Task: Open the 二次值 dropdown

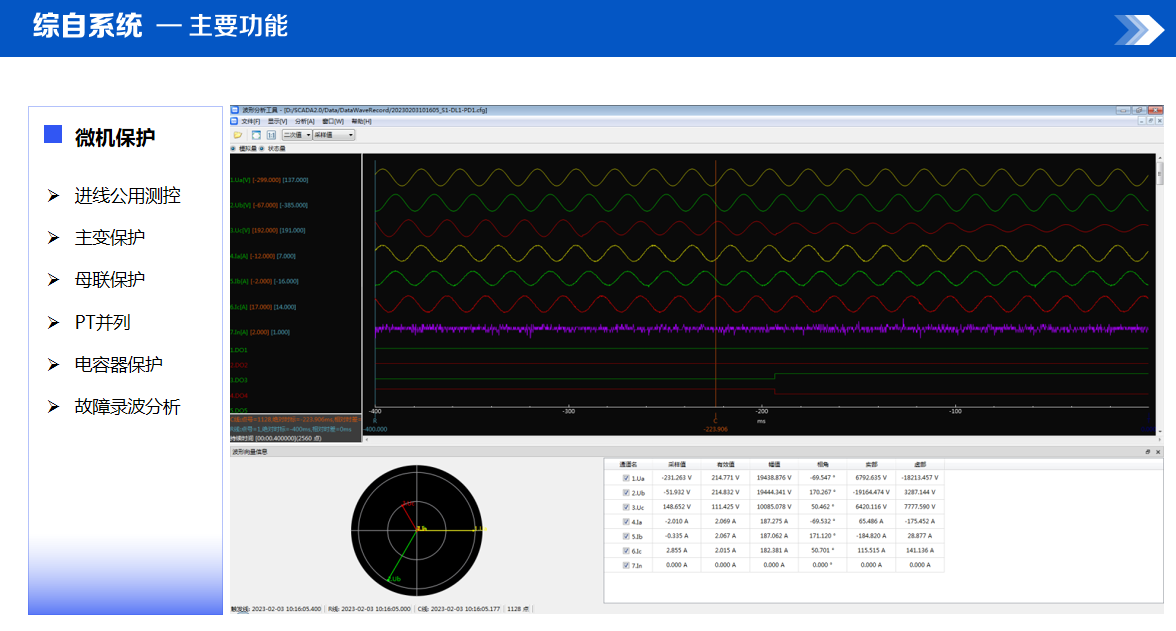Action: (x=296, y=134)
